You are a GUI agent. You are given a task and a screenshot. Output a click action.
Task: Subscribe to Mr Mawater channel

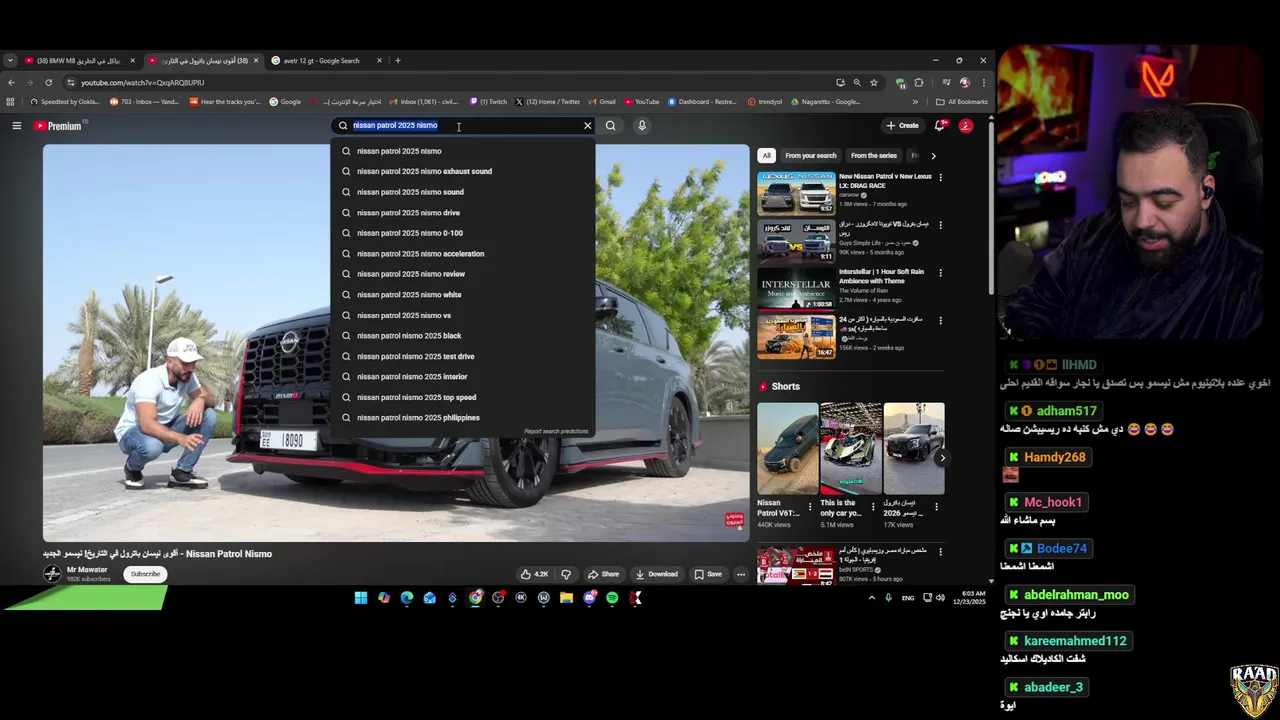(x=145, y=574)
